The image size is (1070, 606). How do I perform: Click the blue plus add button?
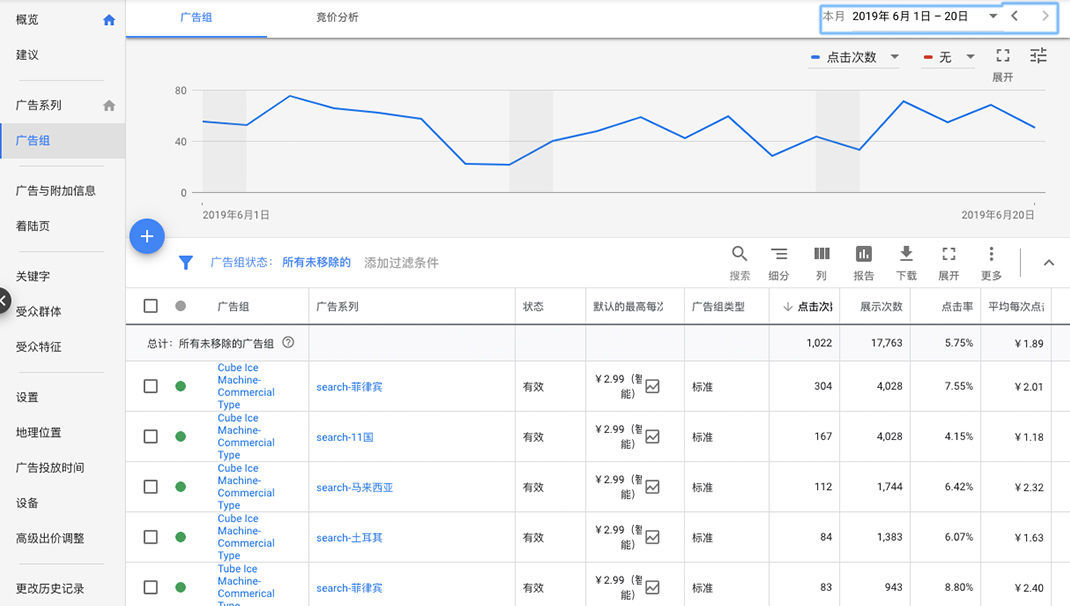click(x=147, y=236)
